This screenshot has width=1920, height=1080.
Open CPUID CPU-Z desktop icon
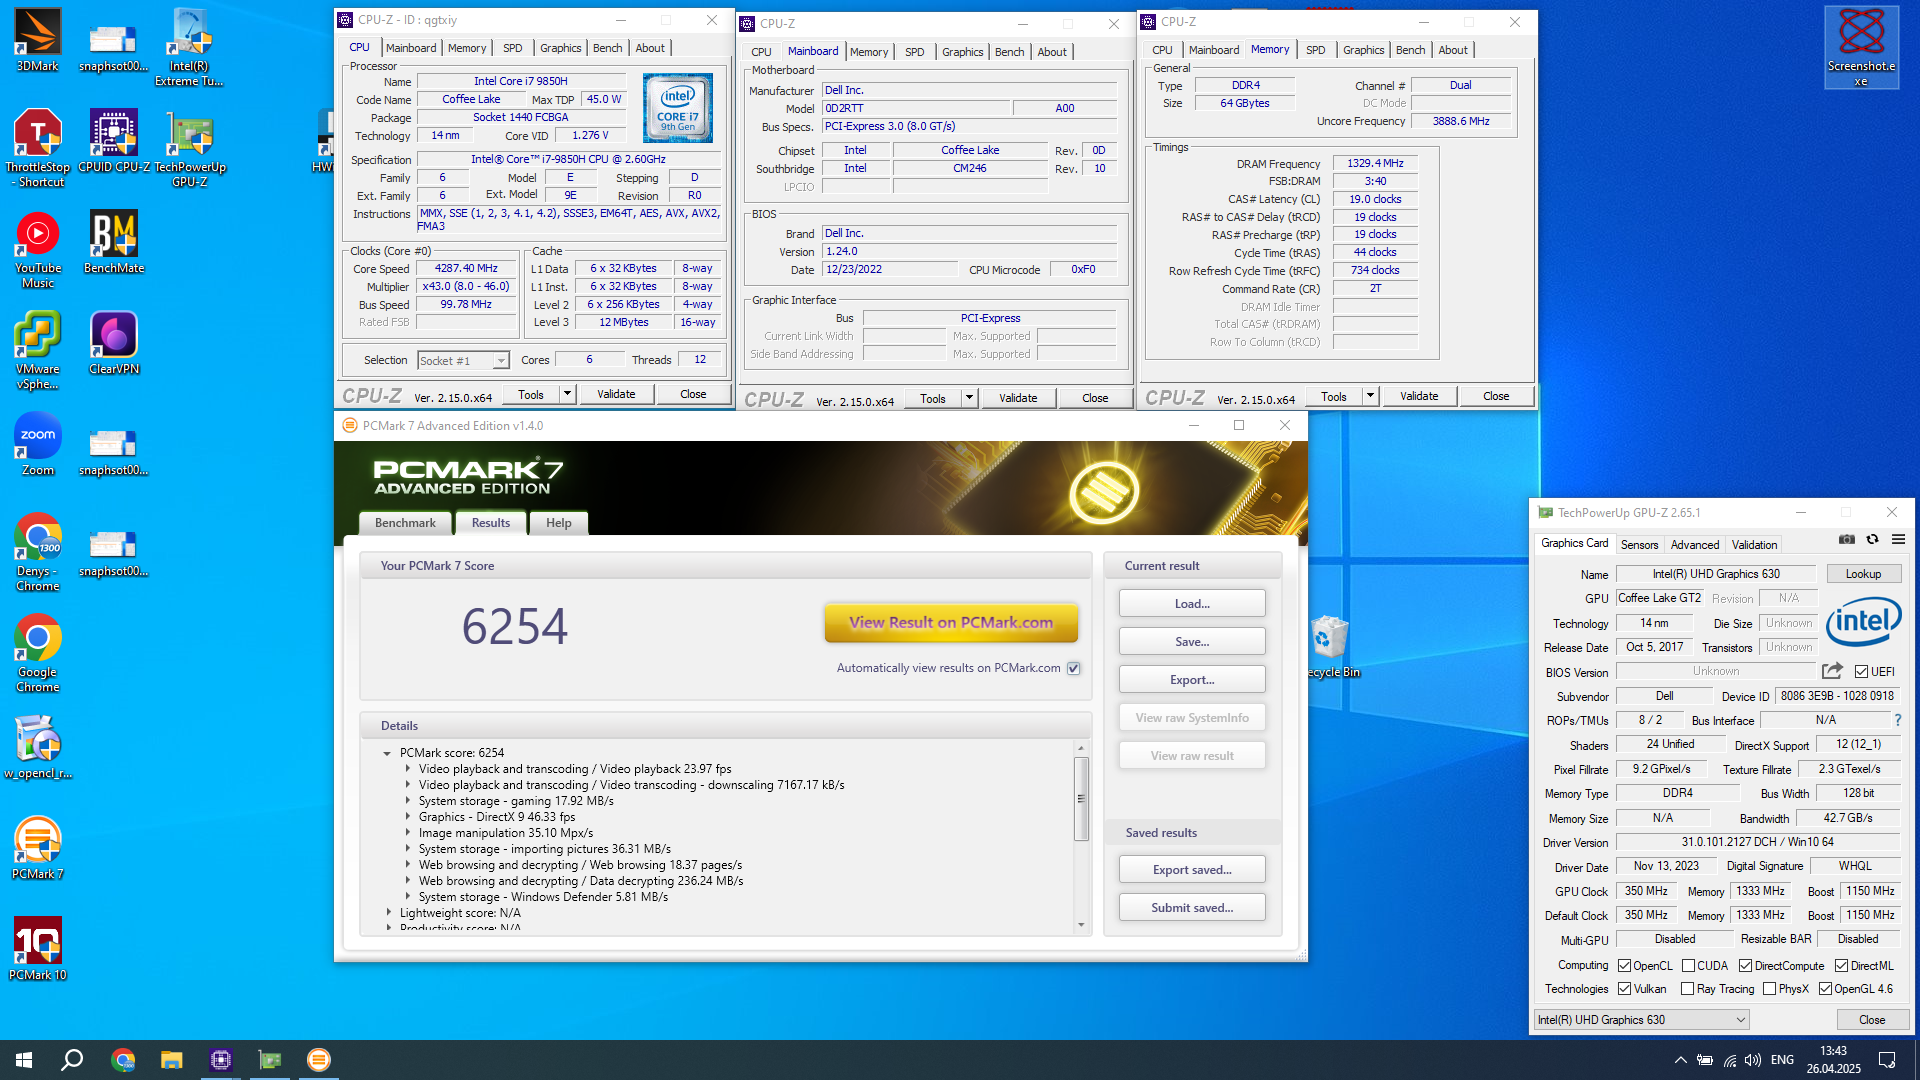114,141
